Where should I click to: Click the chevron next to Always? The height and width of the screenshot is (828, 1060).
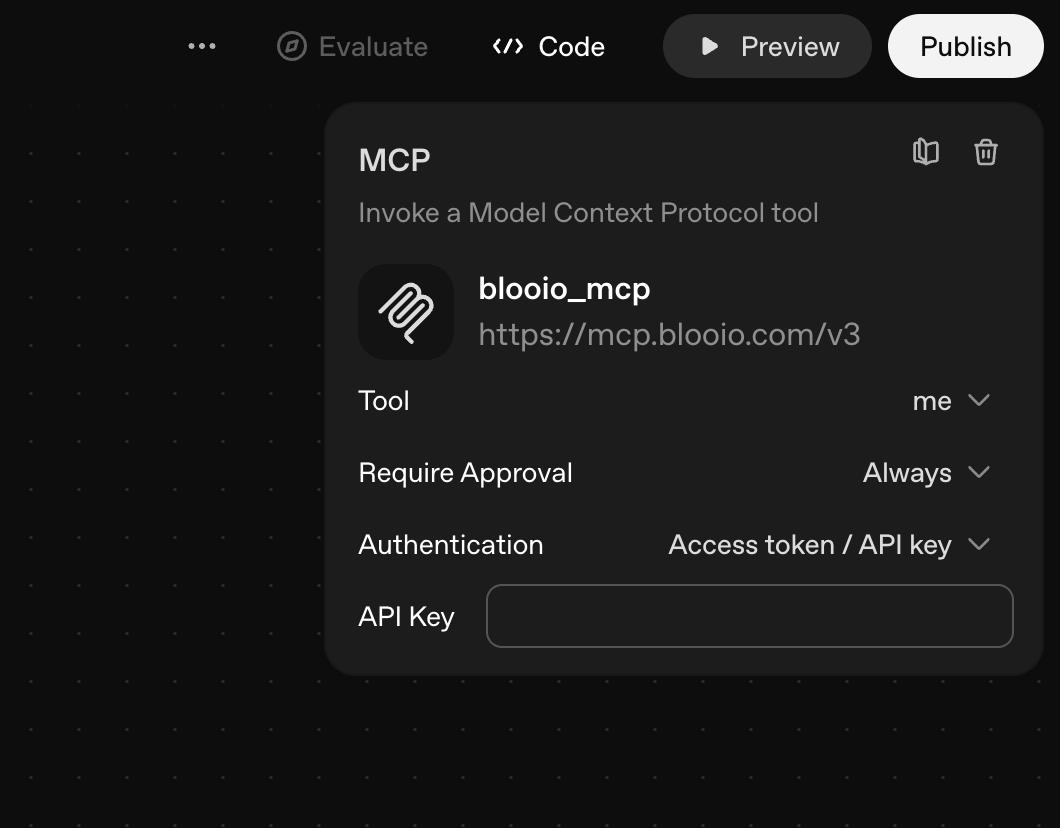tap(979, 472)
